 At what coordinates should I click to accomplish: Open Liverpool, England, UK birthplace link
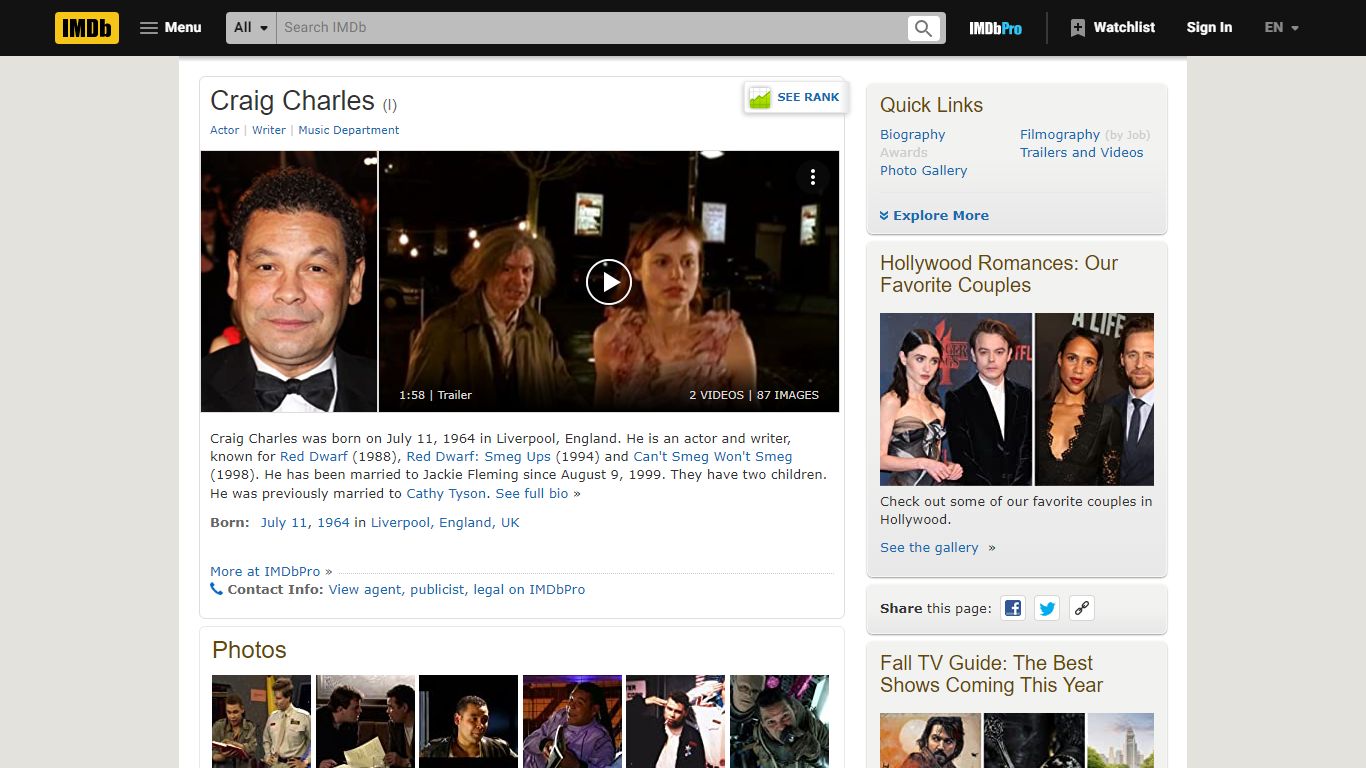point(445,522)
